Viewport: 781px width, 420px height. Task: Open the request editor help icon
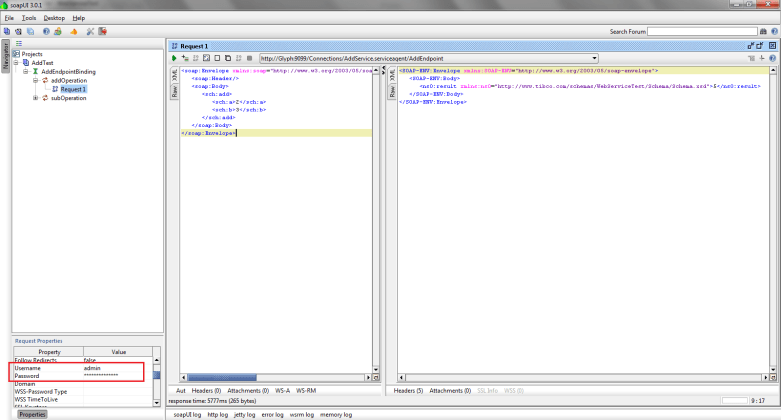pos(773,58)
